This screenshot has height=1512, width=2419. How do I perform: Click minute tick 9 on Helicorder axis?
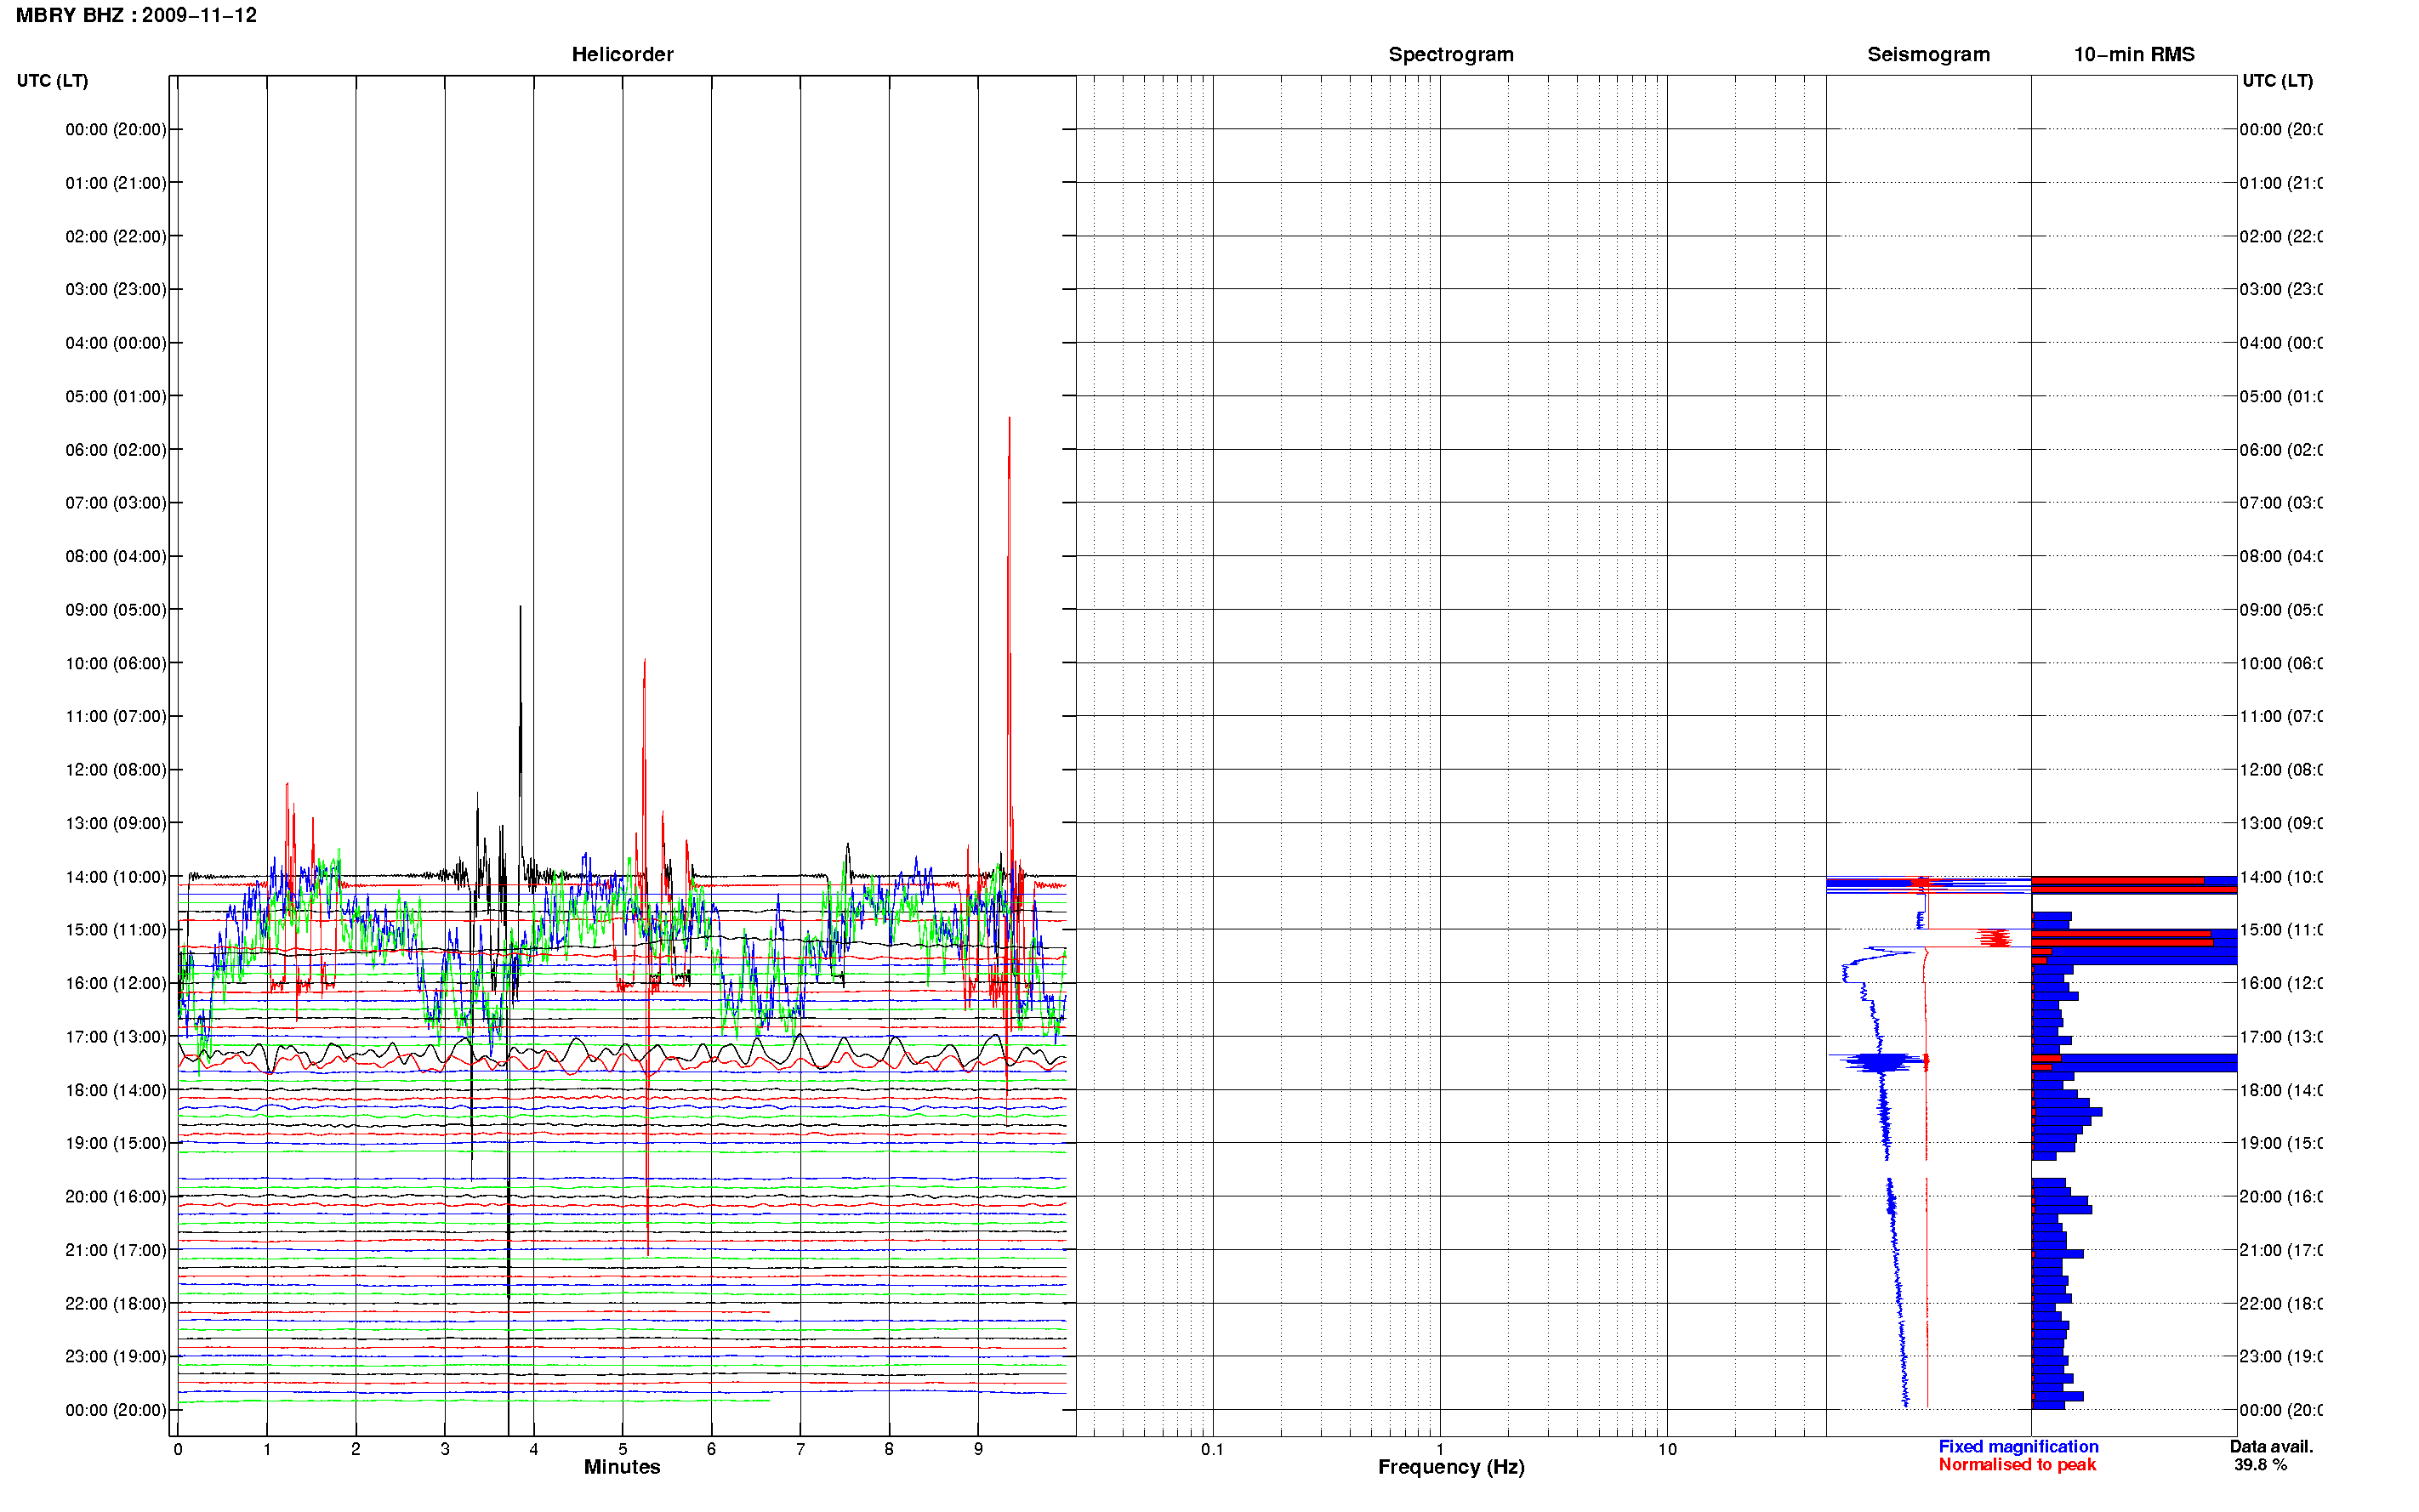[978, 1449]
